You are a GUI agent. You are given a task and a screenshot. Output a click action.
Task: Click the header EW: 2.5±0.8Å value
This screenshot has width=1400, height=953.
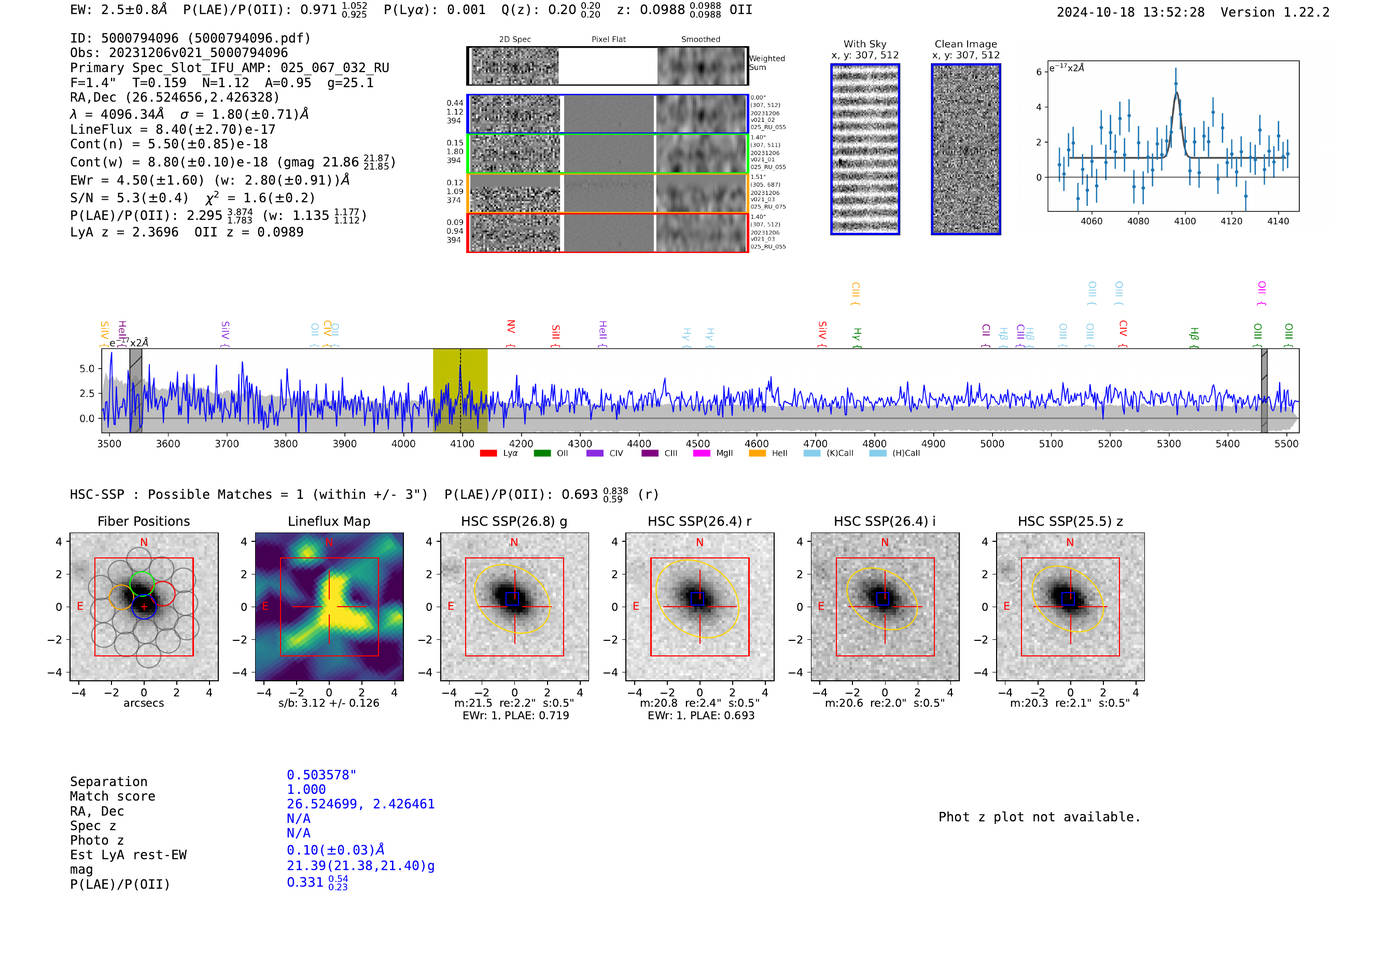click(119, 10)
